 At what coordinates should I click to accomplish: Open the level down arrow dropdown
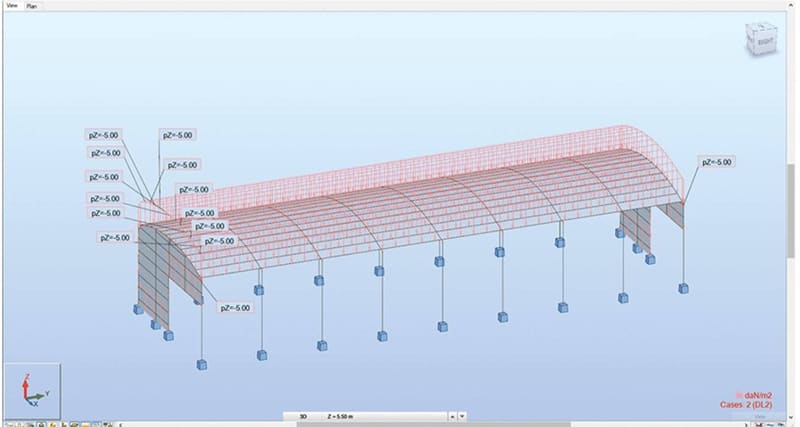coord(462,417)
